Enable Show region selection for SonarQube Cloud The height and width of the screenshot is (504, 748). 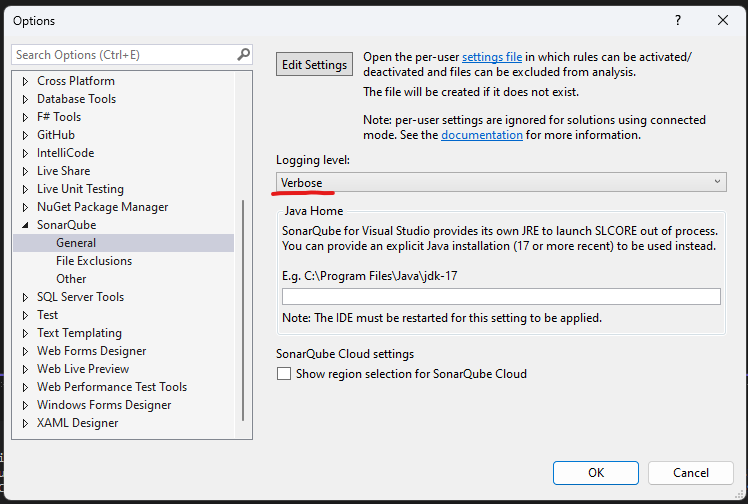coord(285,374)
